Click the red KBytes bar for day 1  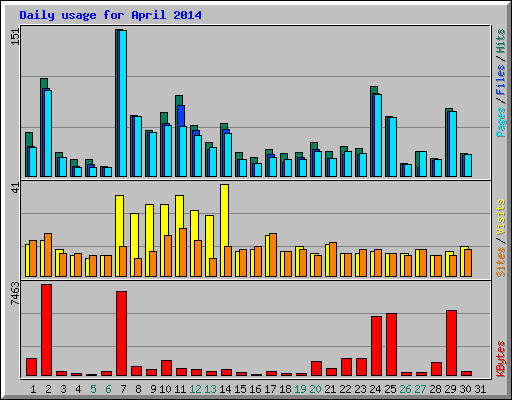click(32, 367)
